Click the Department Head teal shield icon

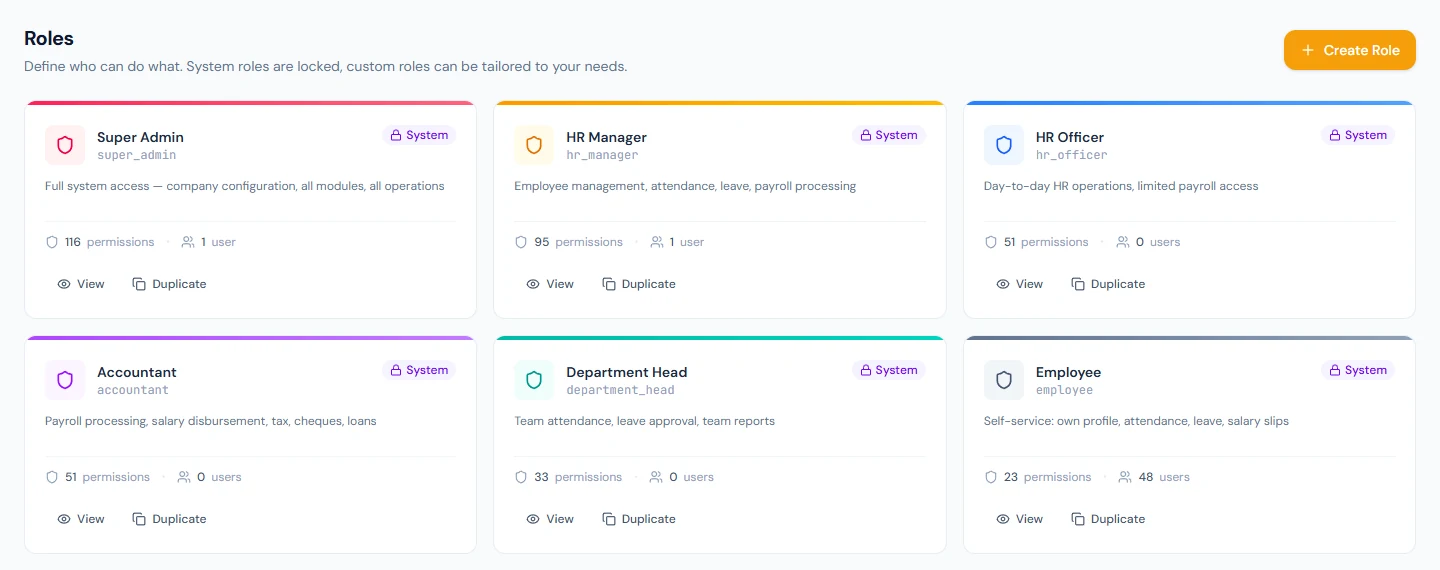tap(534, 380)
